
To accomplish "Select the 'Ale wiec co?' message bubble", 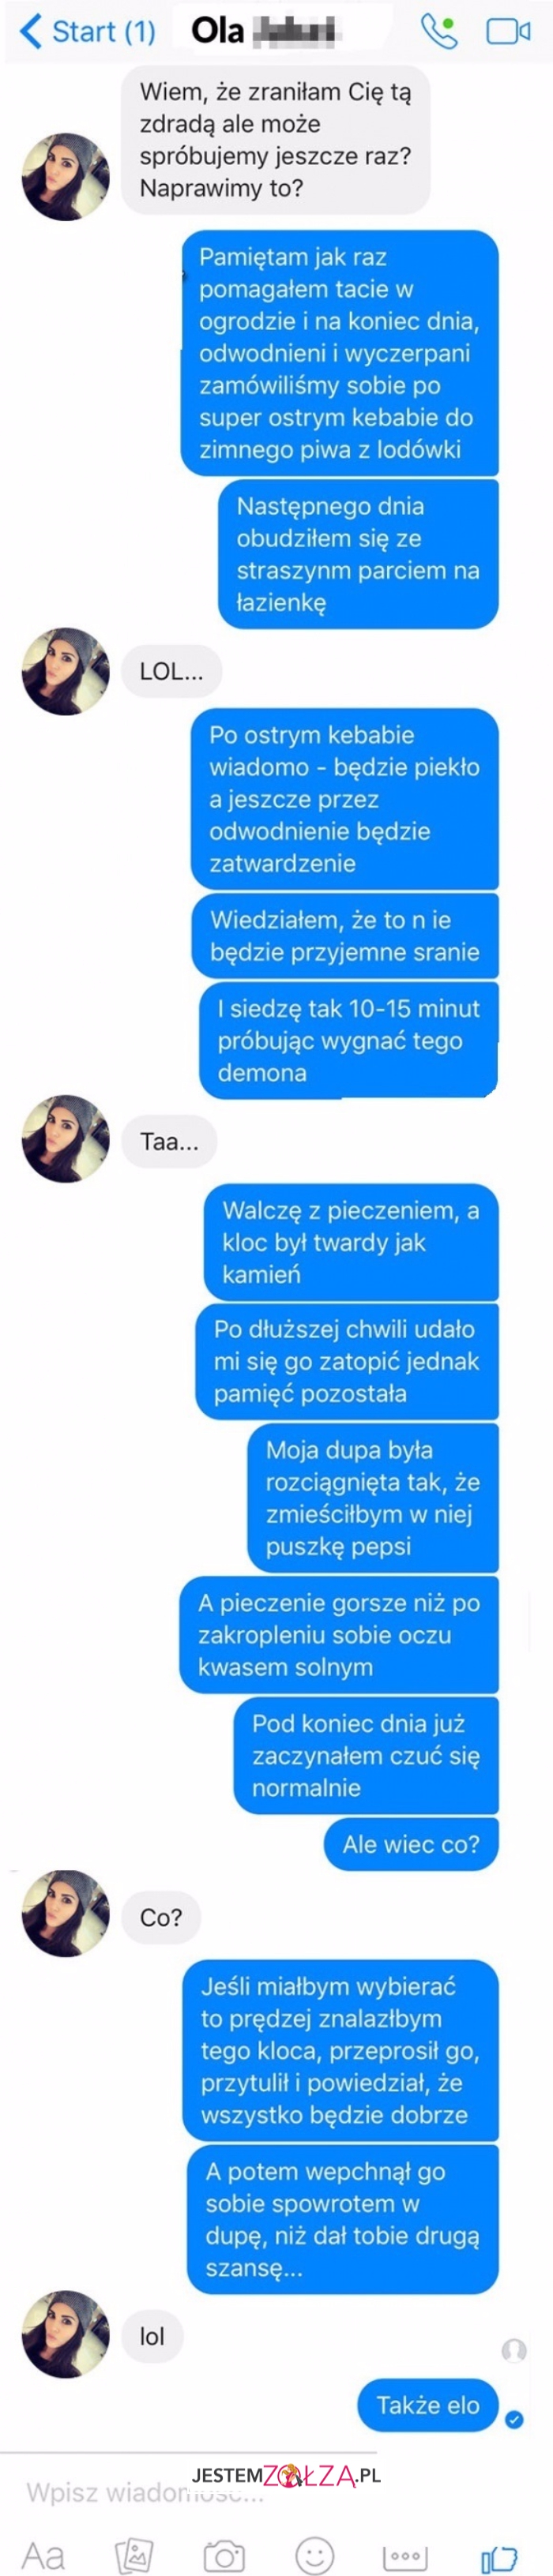I will click(x=411, y=1844).
